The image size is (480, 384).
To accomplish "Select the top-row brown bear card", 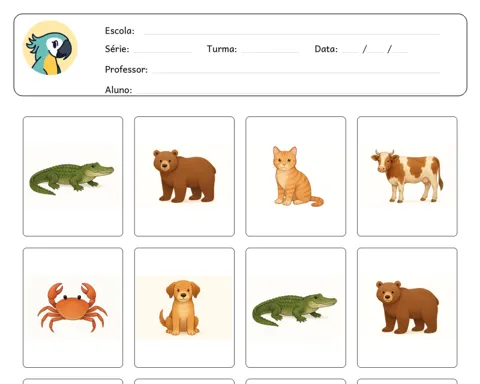I will point(184,176).
